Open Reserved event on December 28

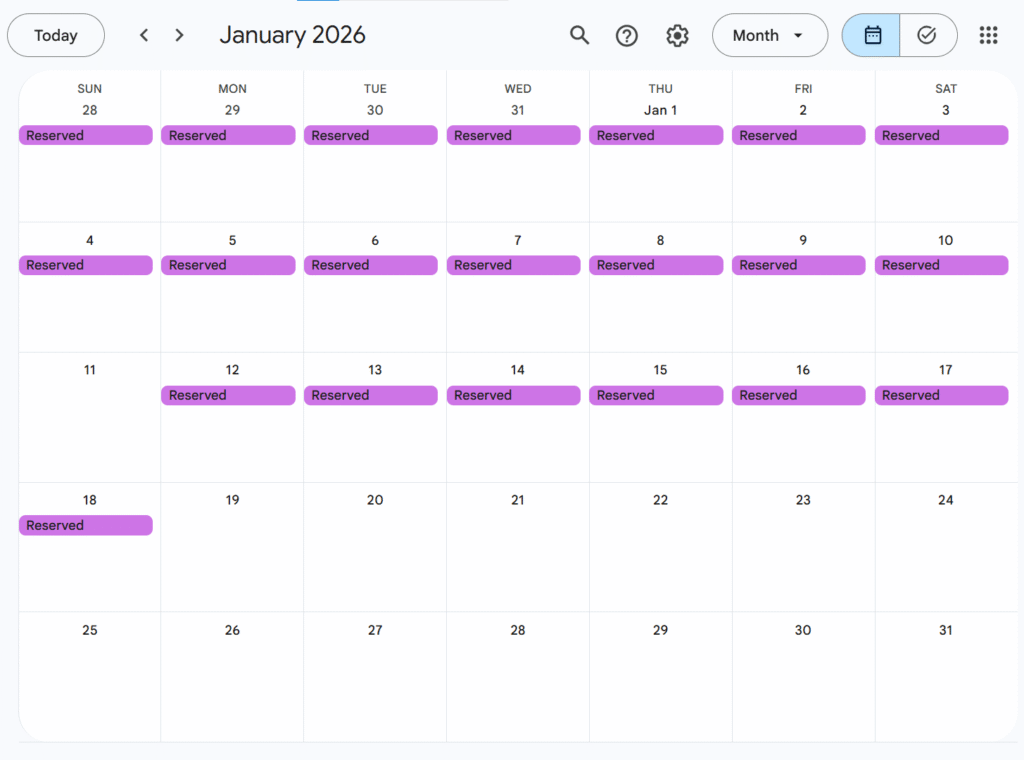point(86,135)
